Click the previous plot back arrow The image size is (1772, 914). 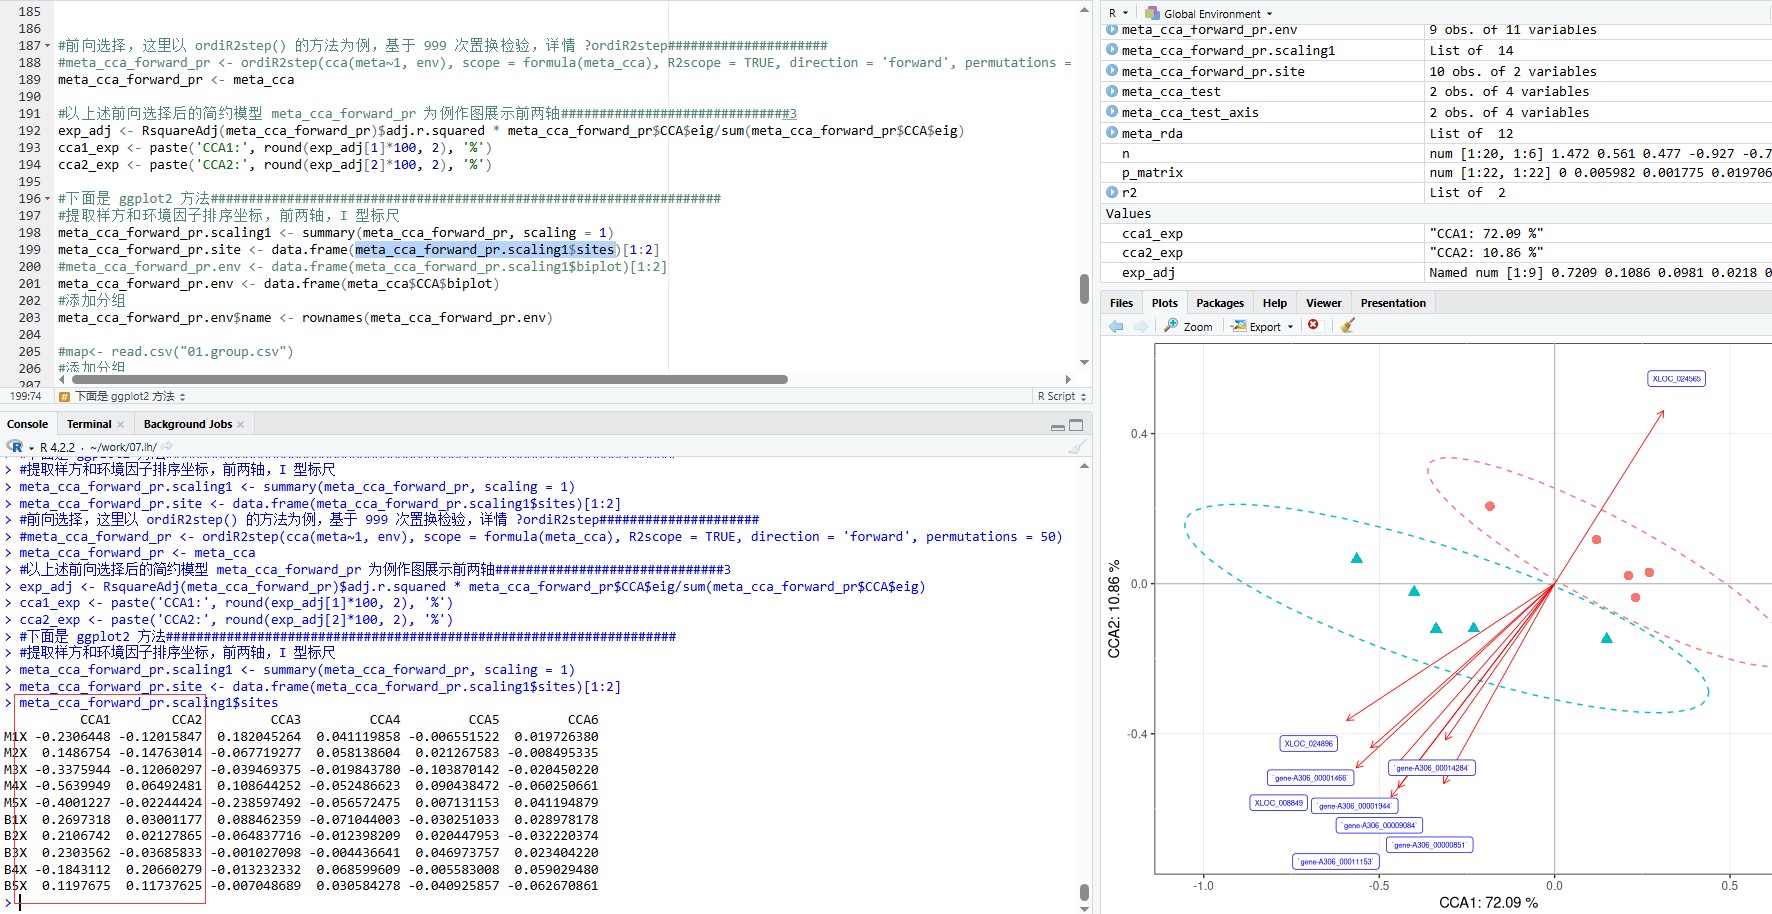(1116, 326)
